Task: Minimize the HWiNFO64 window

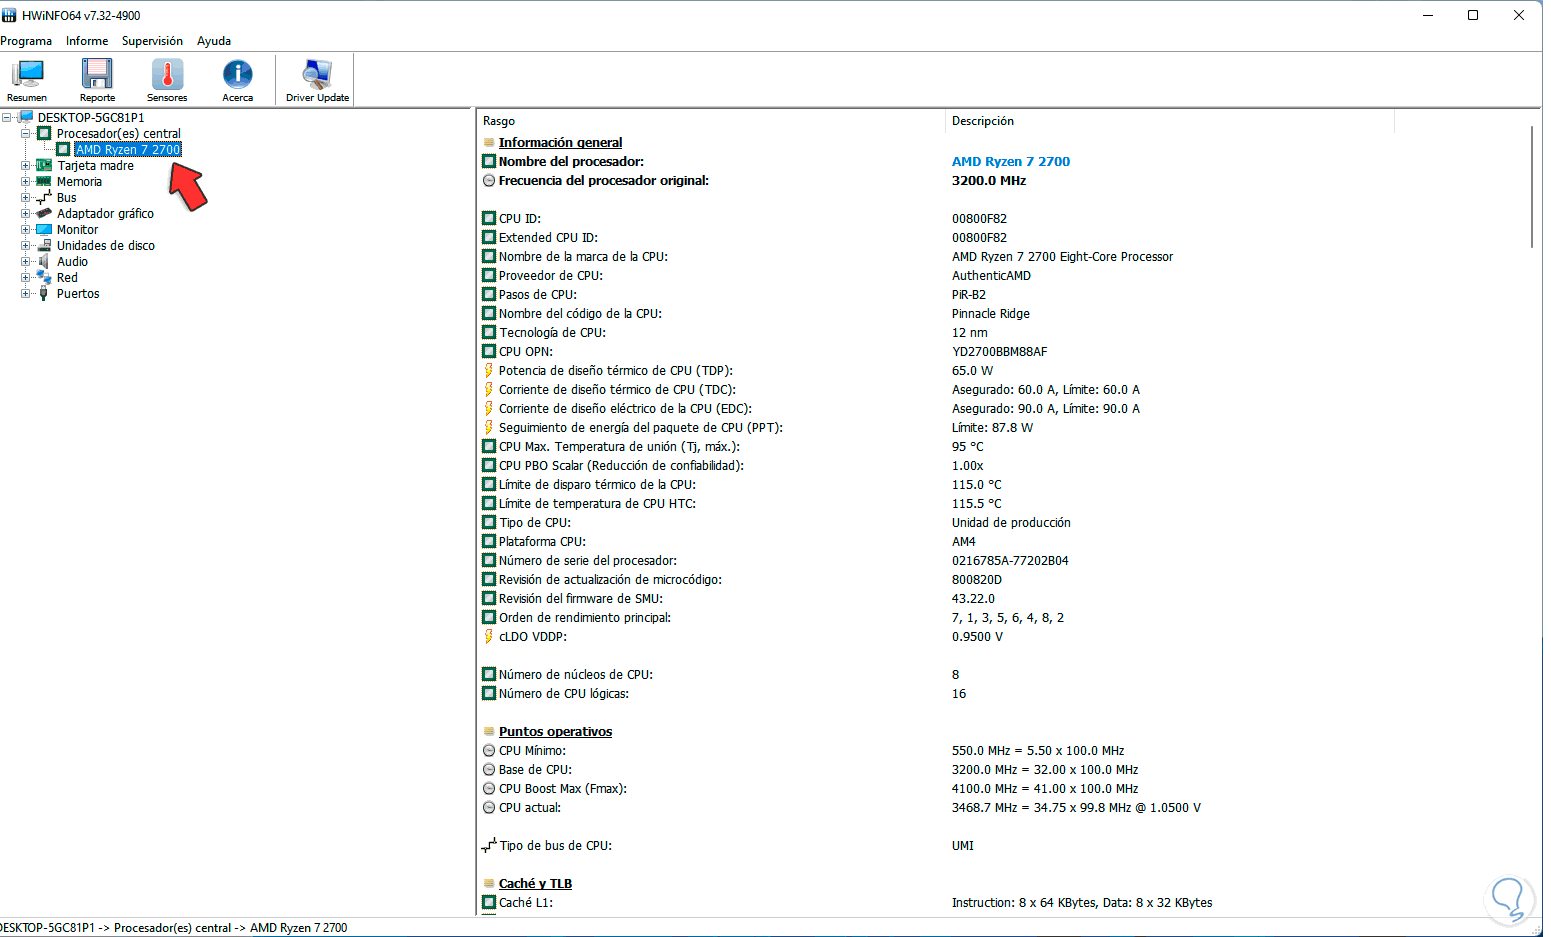Action: click(x=1427, y=15)
